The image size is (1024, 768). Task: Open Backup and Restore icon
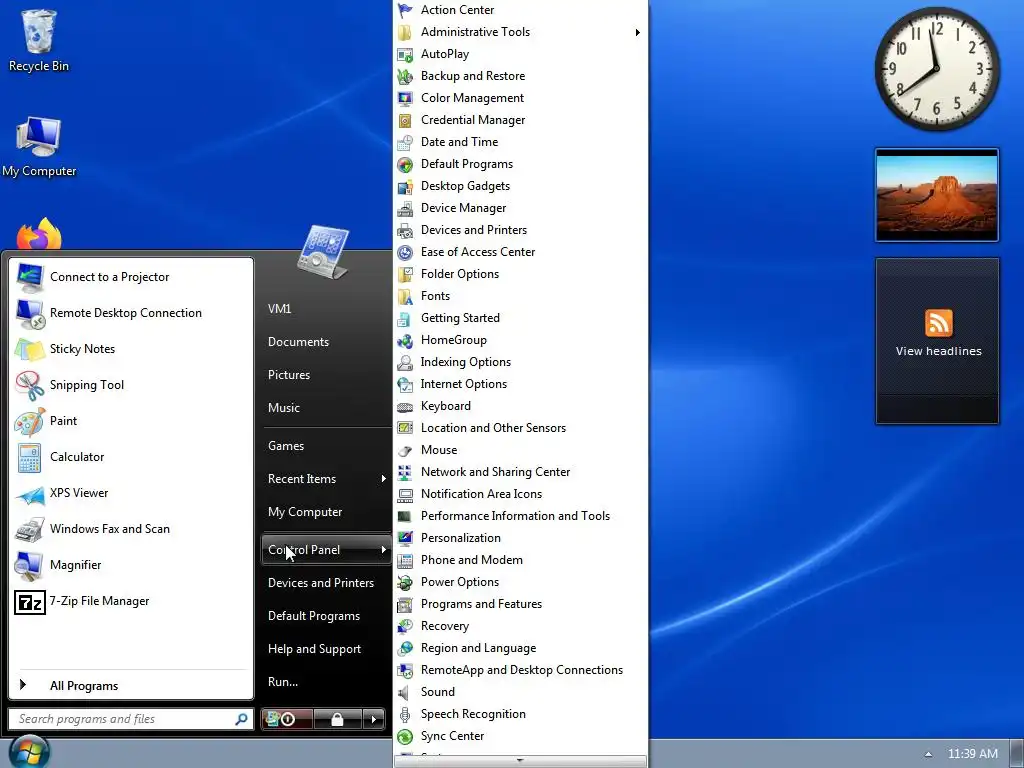click(x=405, y=76)
